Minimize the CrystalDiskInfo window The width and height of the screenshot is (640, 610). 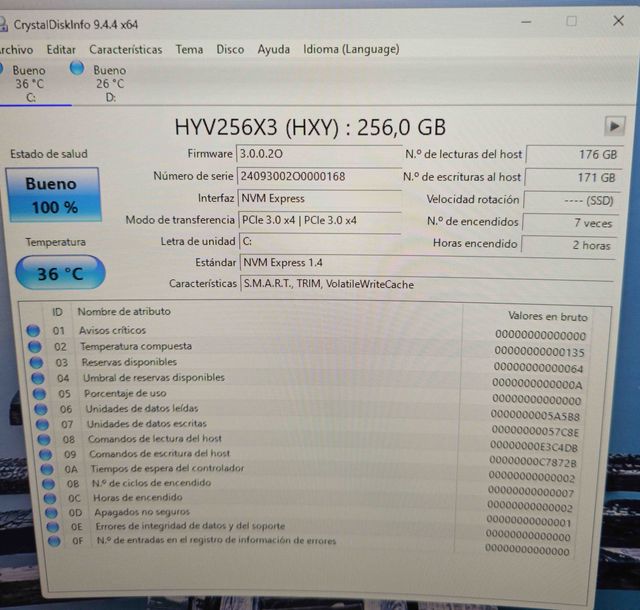(x=527, y=22)
